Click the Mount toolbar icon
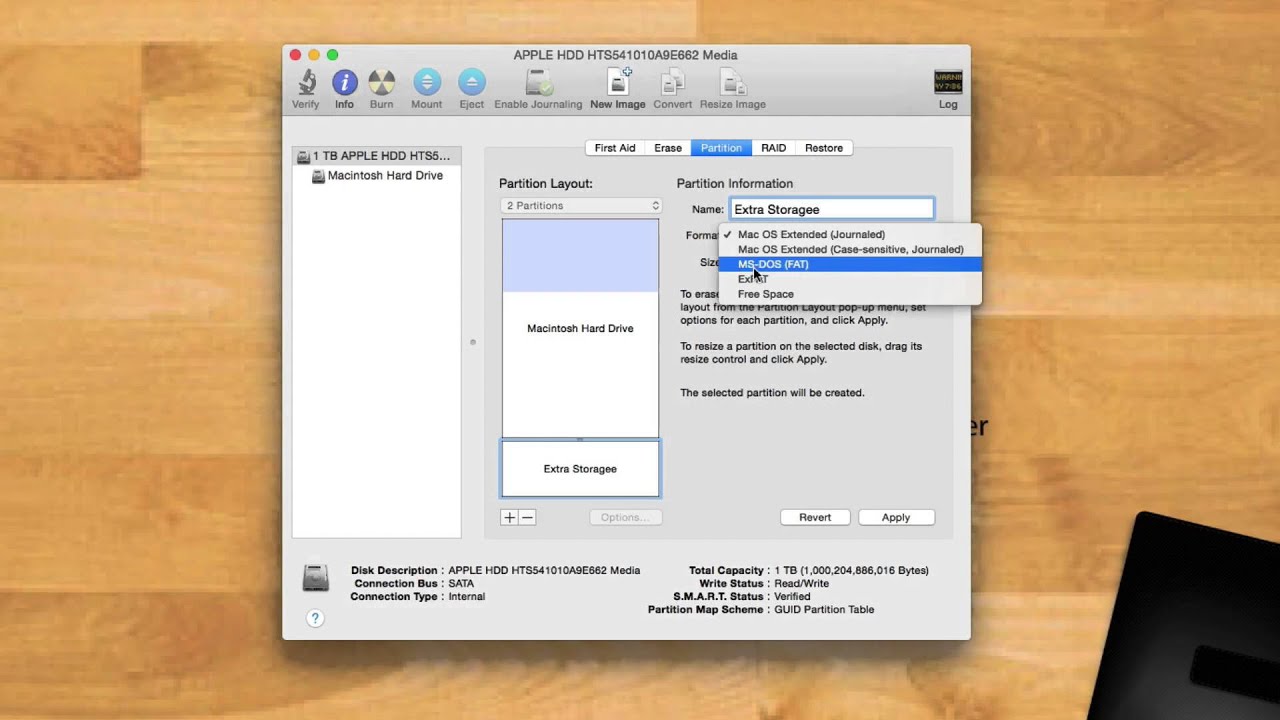1280x720 pixels. (x=427, y=82)
